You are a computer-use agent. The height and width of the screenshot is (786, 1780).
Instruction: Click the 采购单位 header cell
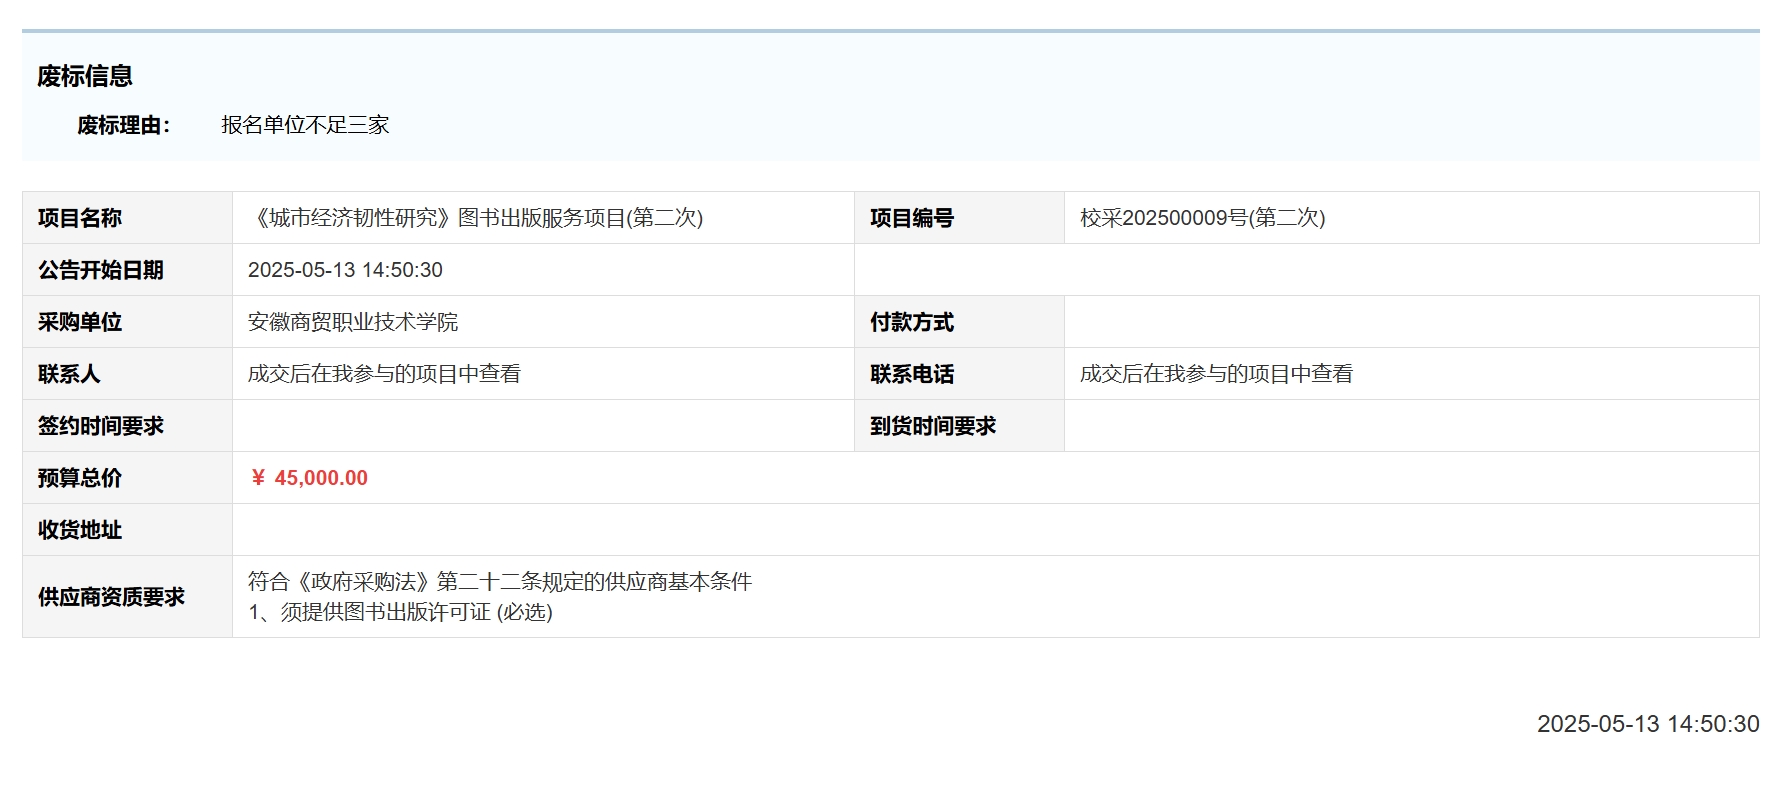pyautogui.click(x=80, y=322)
